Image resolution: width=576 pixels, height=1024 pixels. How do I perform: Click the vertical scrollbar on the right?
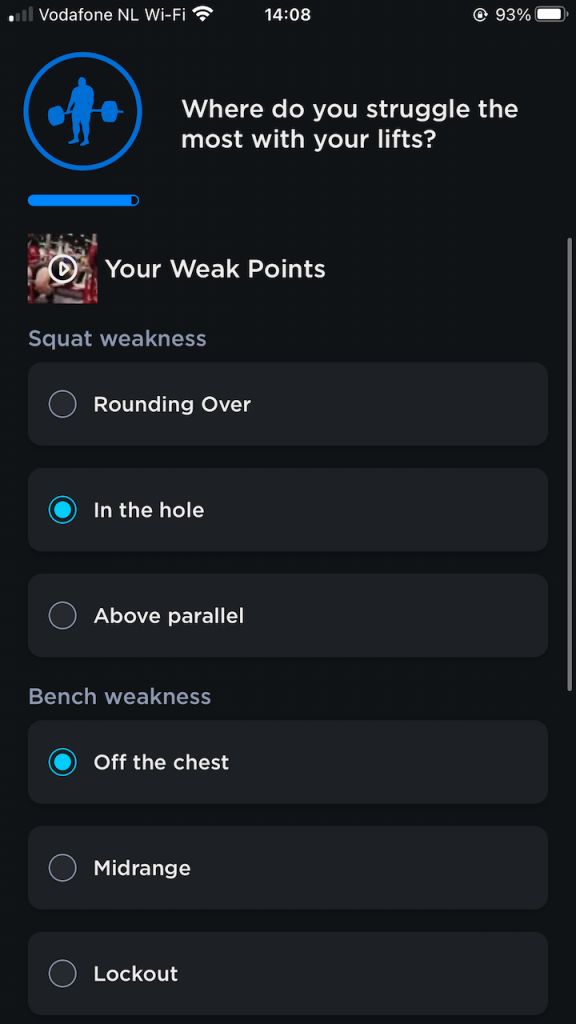(x=569, y=464)
